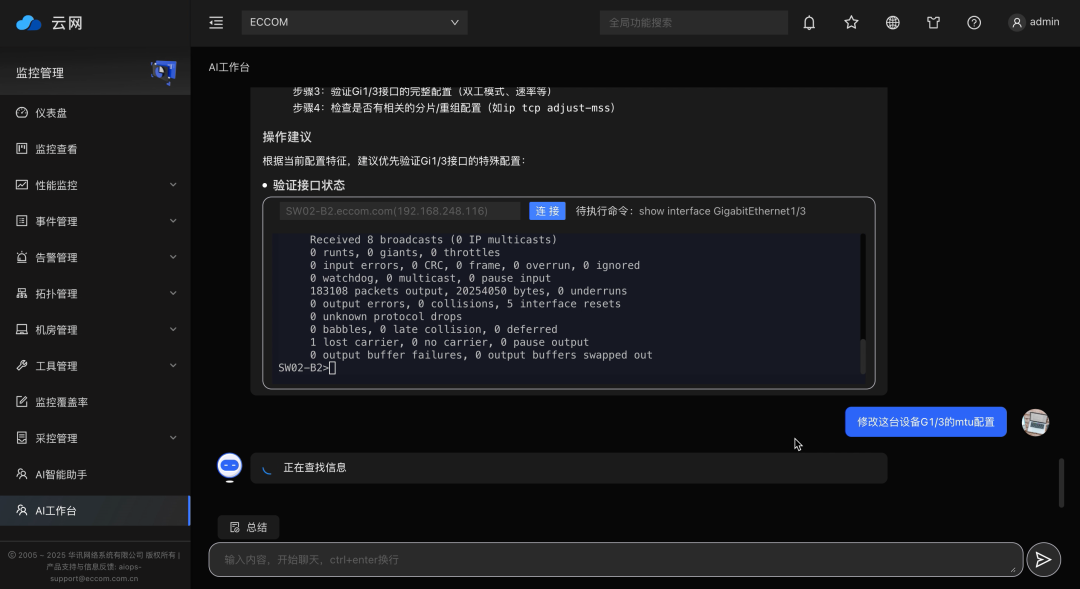Expand the 性能监控 submenu chevron
The width and height of the screenshot is (1080, 589).
pyautogui.click(x=173, y=185)
